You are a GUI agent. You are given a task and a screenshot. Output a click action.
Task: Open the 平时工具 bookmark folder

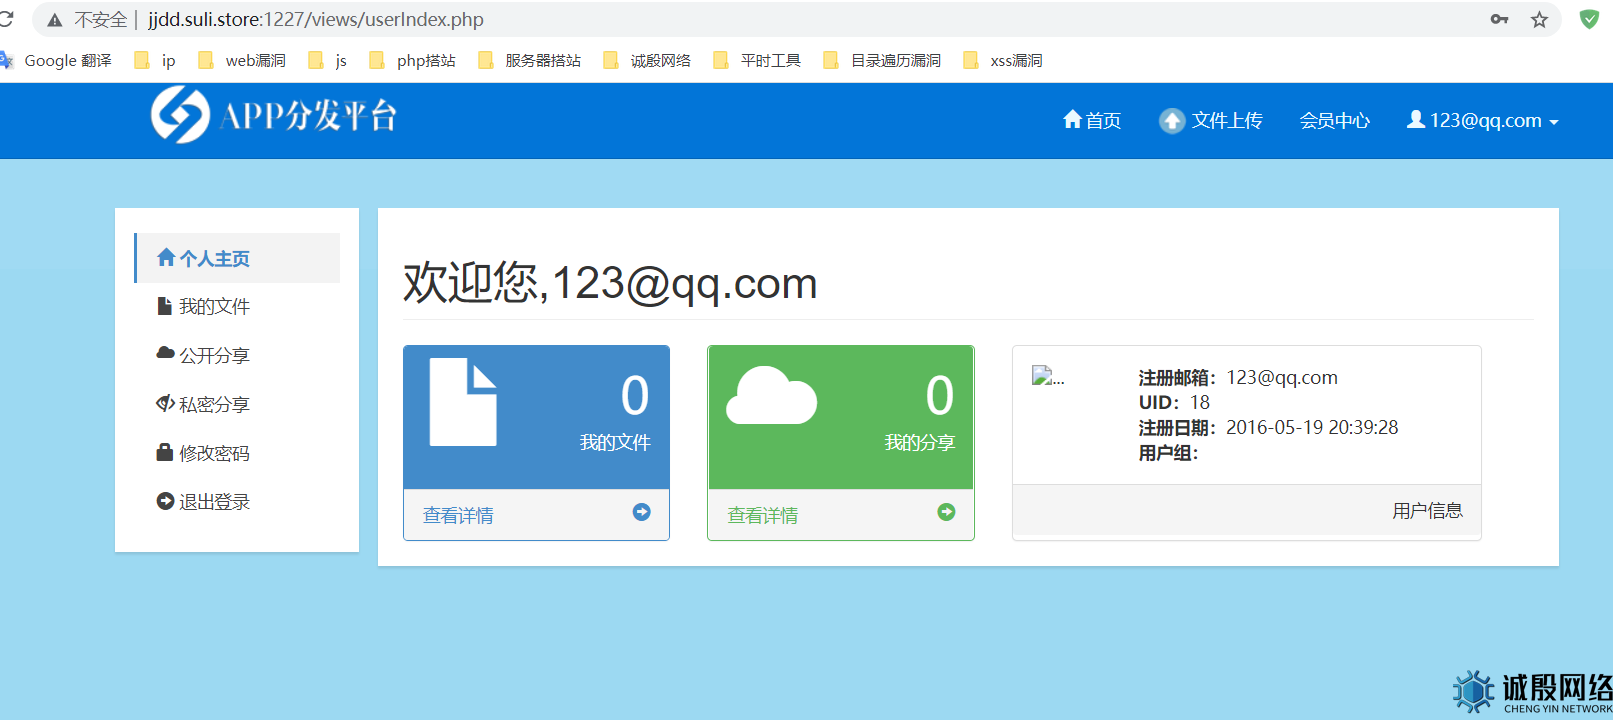(757, 60)
